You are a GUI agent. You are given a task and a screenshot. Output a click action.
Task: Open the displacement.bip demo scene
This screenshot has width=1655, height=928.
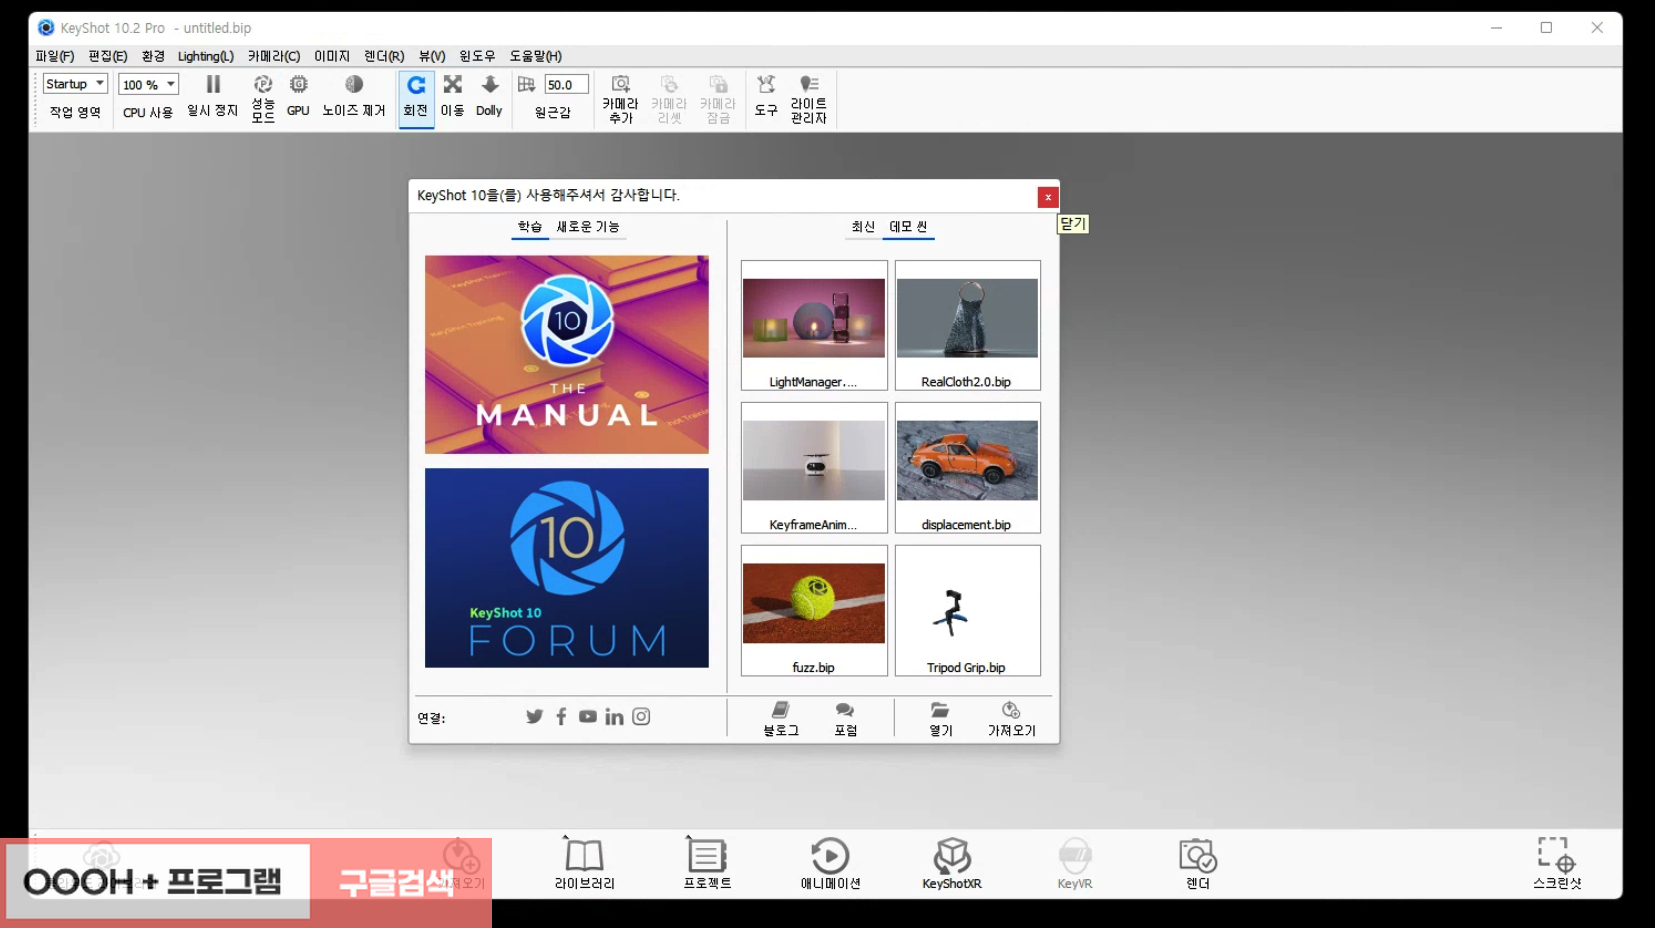click(967, 468)
